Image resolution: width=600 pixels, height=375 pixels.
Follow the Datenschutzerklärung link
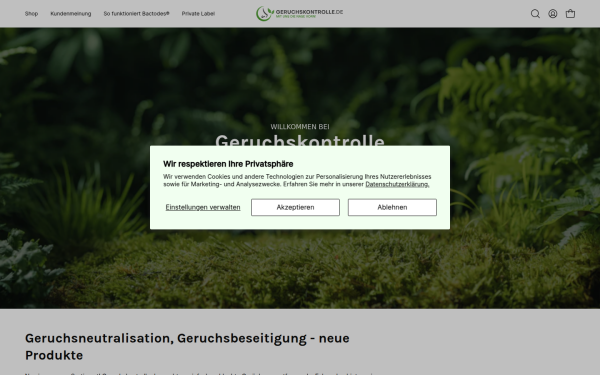pyautogui.click(x=397, y=184)
